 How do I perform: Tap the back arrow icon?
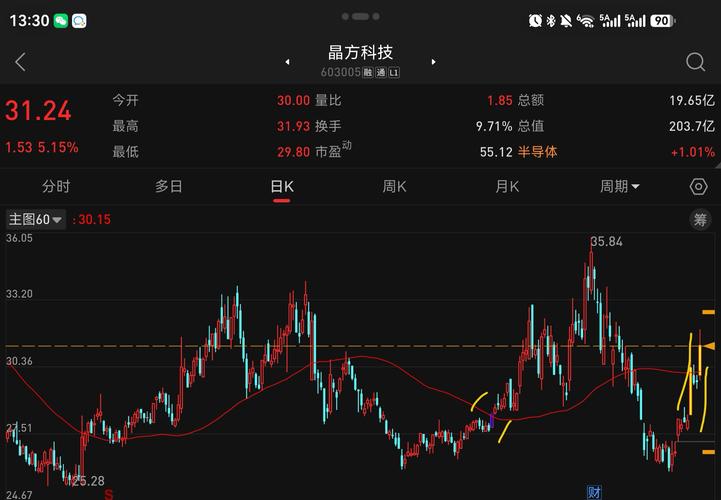click(x=20, y=62)
